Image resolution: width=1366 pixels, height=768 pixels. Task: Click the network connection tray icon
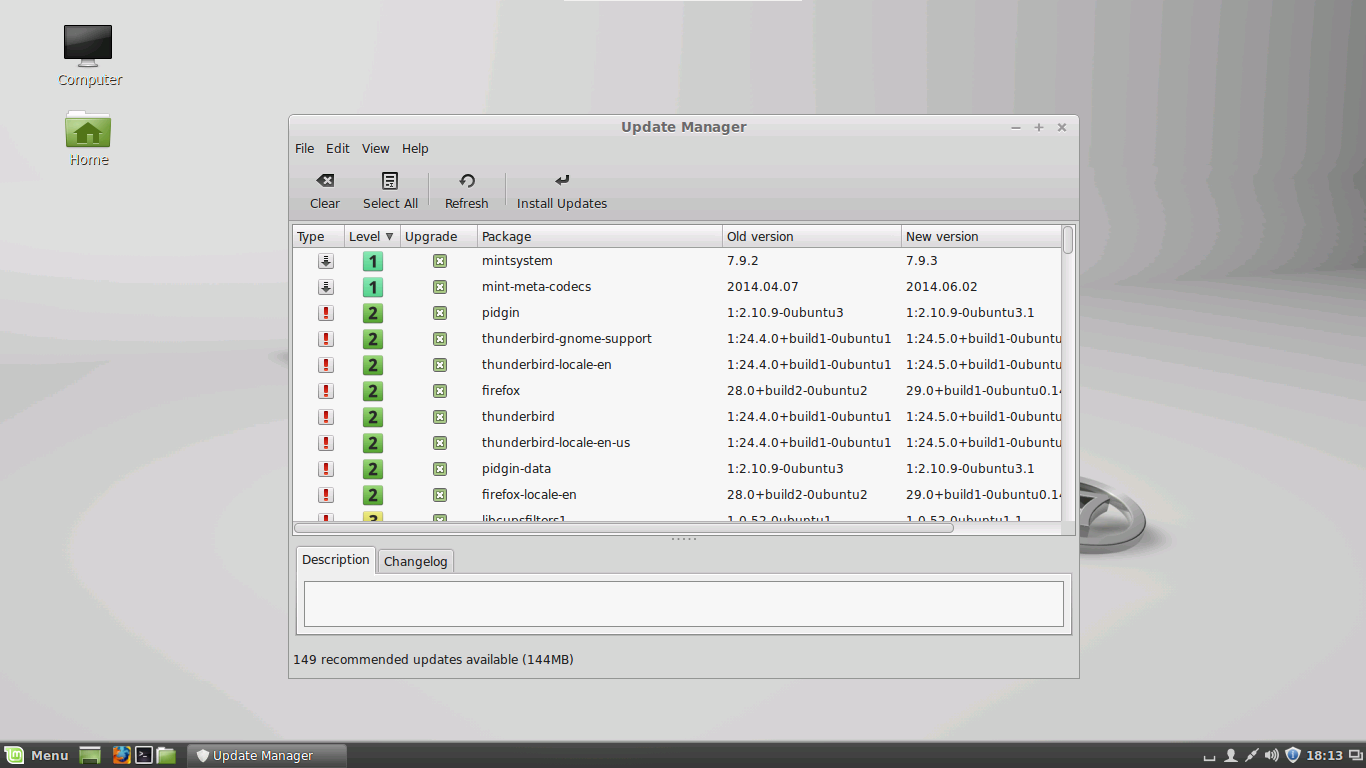pos(1251,755)
